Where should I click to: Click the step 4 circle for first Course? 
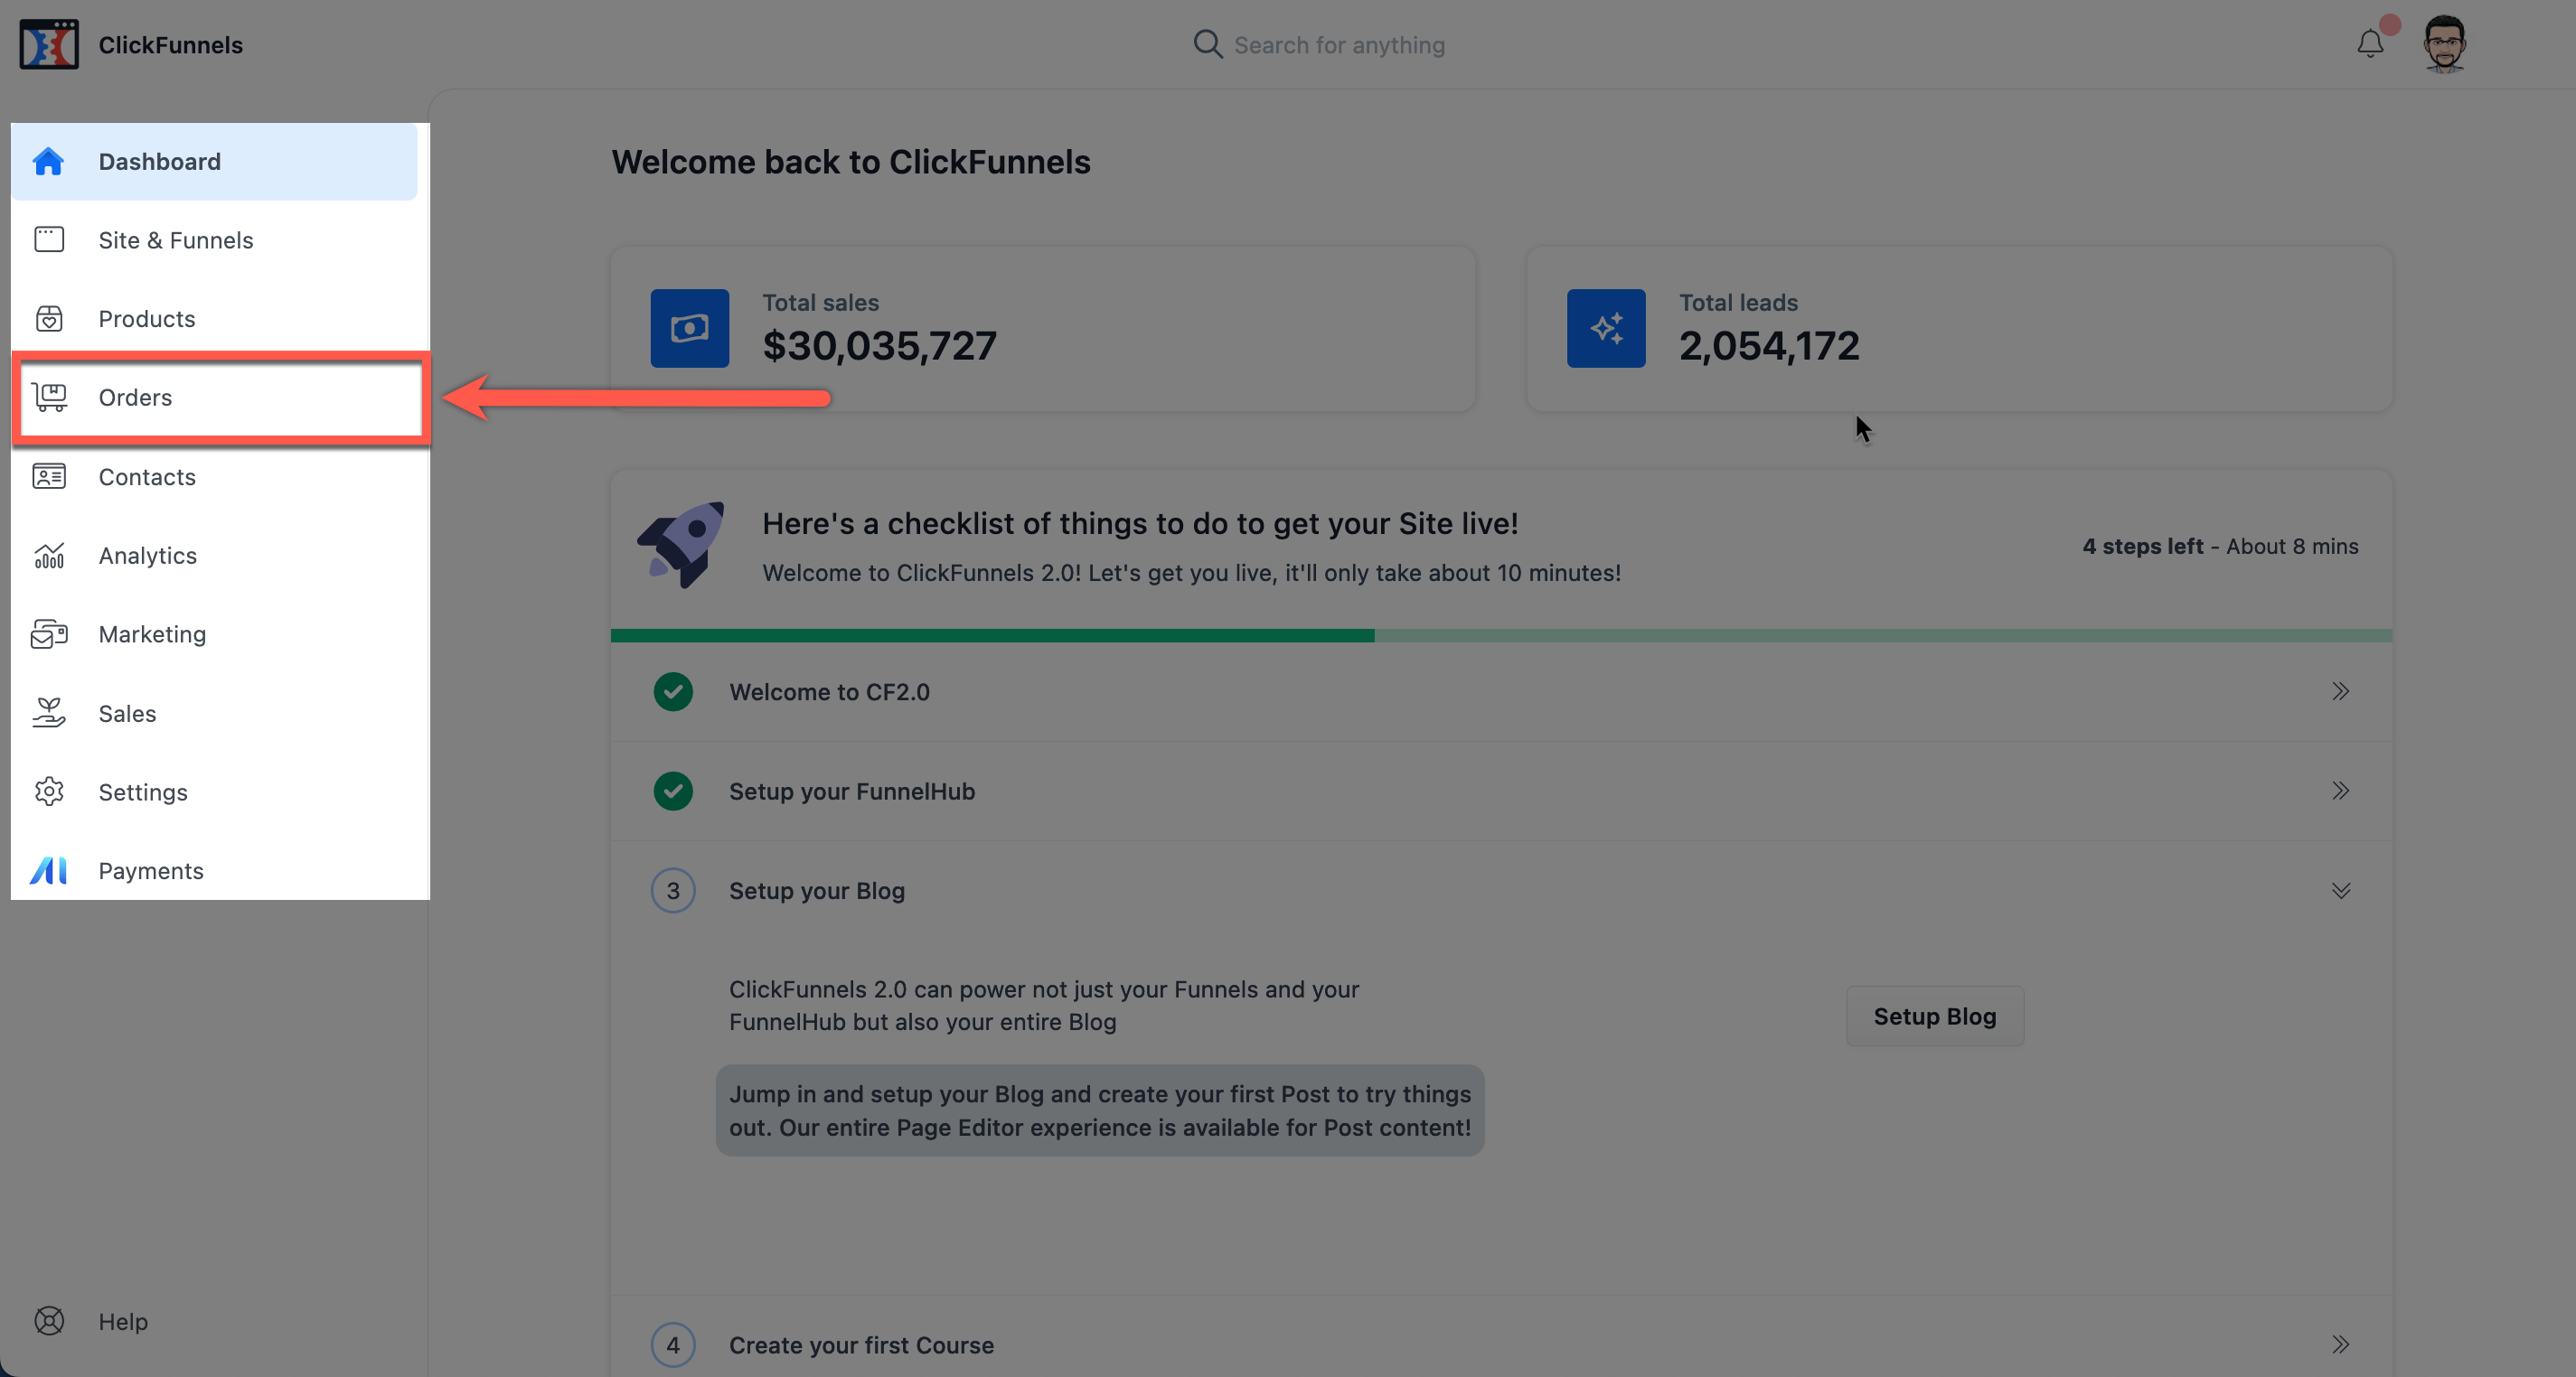(673, 1345)
